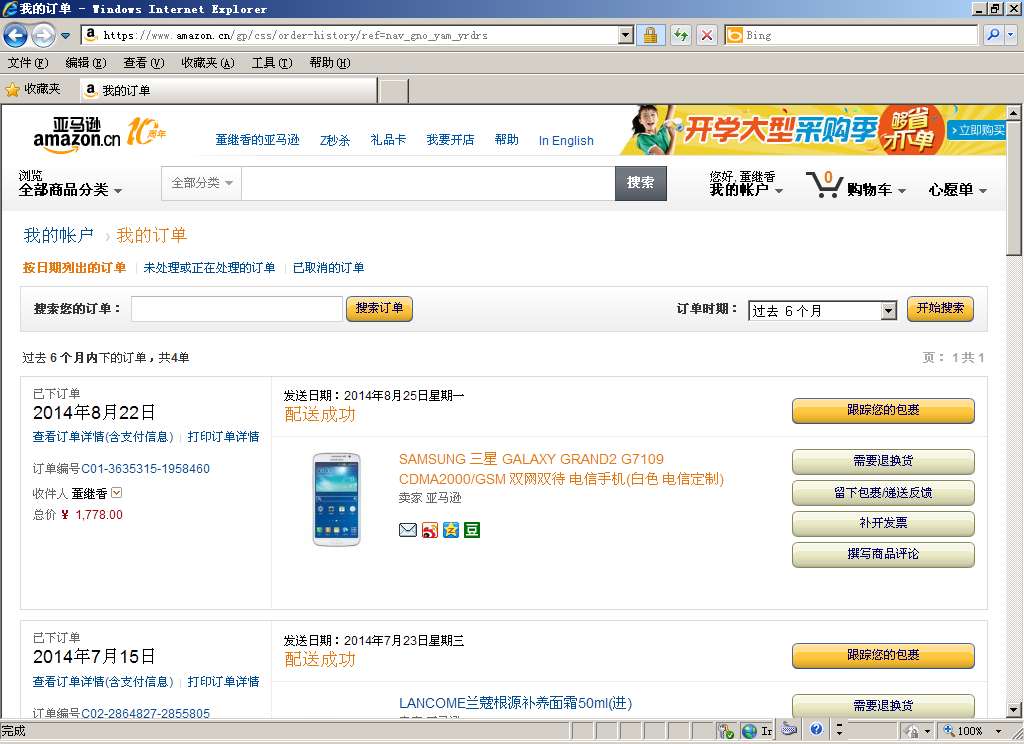Click the 补开发票 button
1024x744 pixels.
(883, 523)
